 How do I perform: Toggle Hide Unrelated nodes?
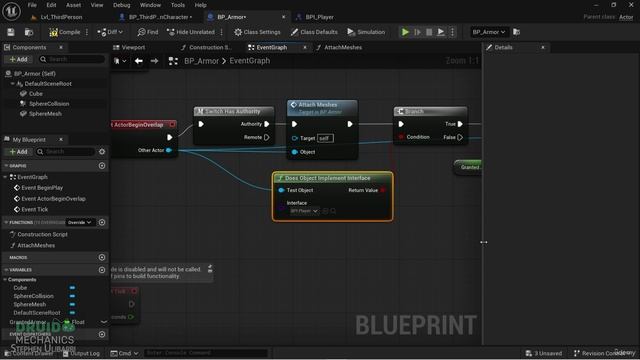click(191, 32)
